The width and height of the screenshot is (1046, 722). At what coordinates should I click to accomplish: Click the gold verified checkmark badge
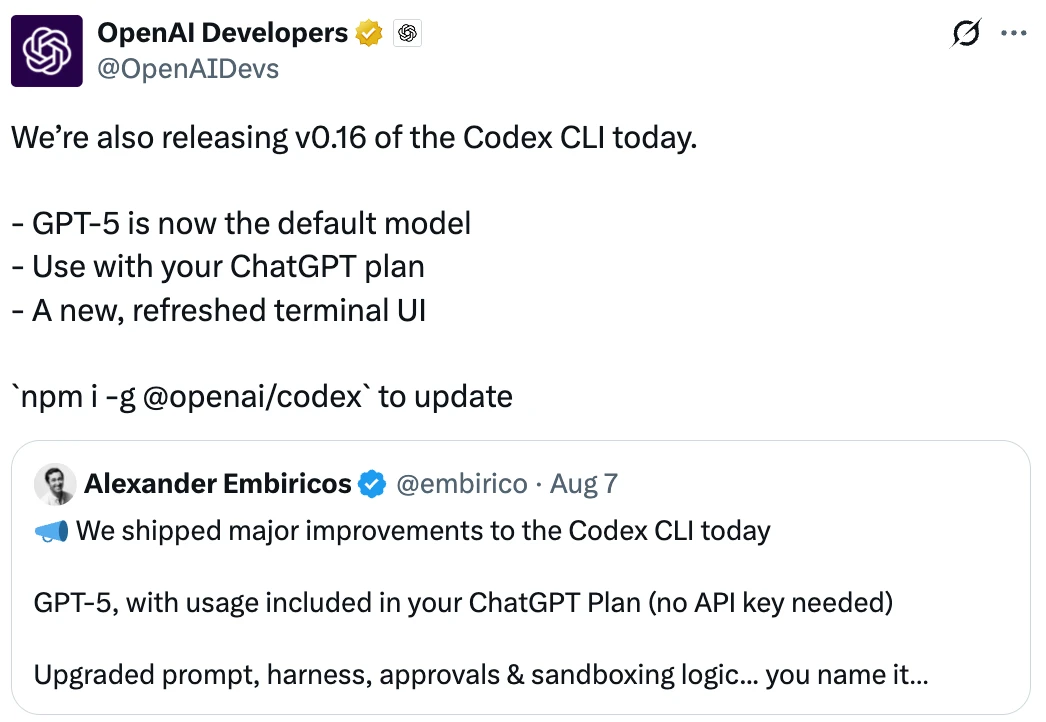(369, 33)
